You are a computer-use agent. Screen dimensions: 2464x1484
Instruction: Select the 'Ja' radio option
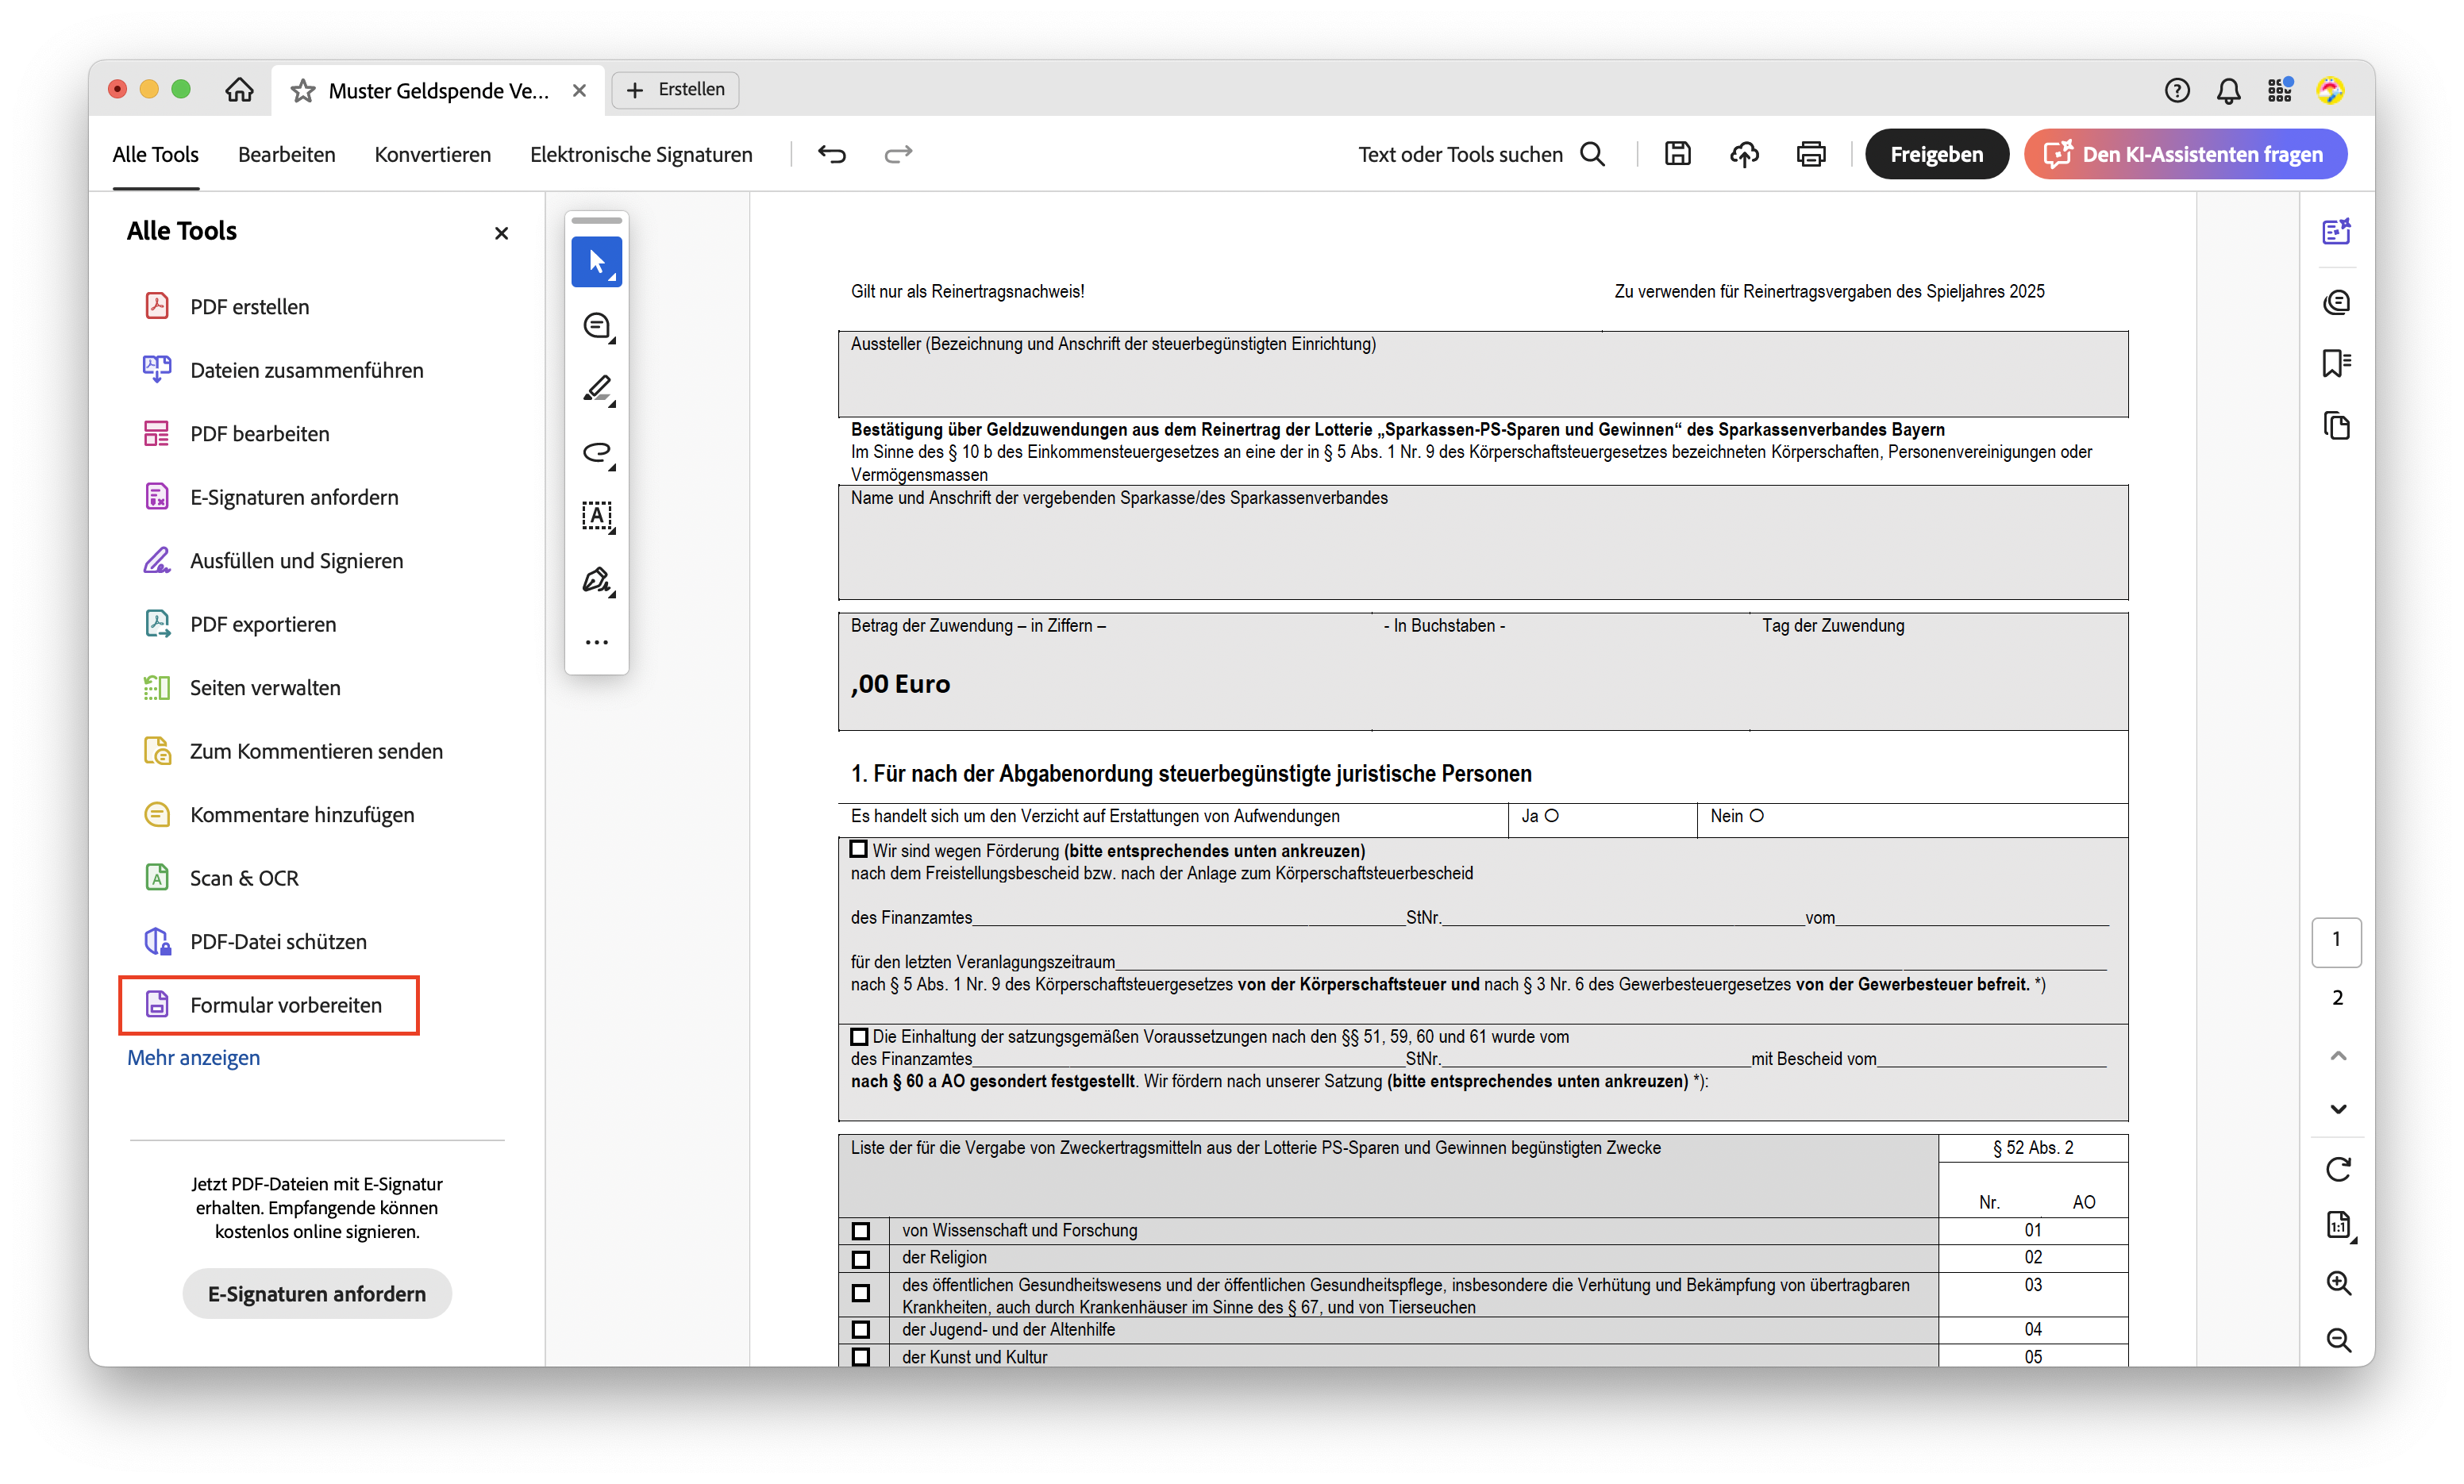click(1551, 816)
